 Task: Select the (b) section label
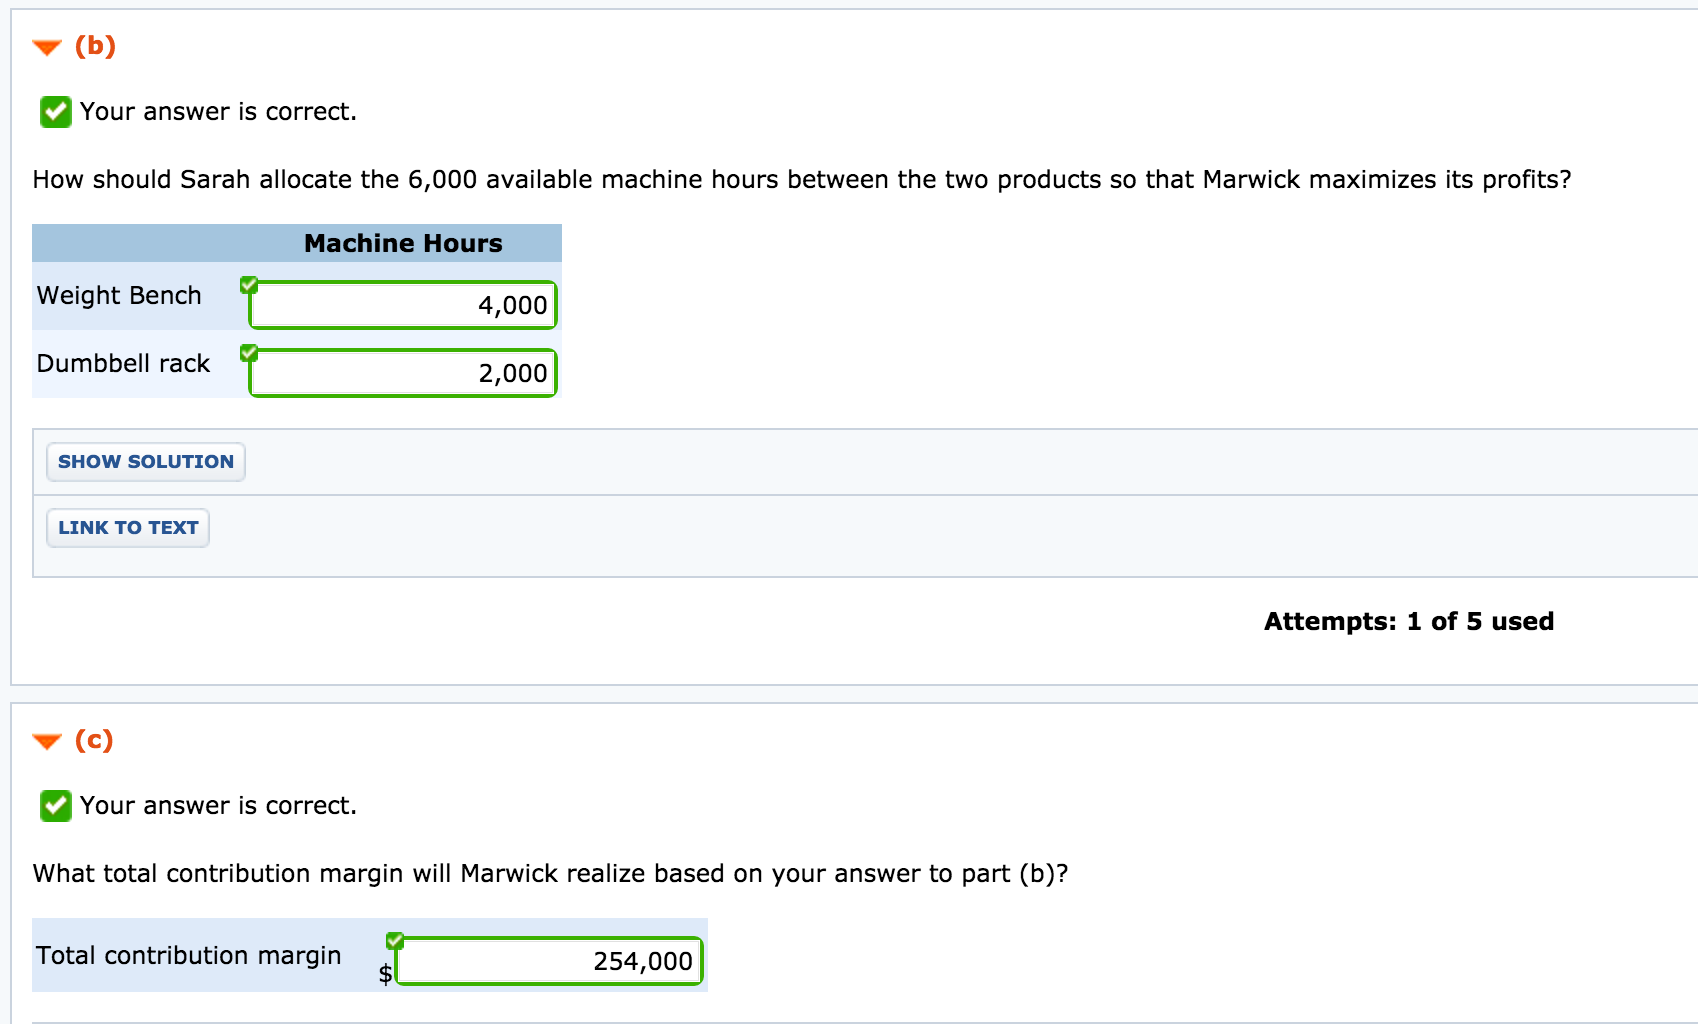click(95, 46)
